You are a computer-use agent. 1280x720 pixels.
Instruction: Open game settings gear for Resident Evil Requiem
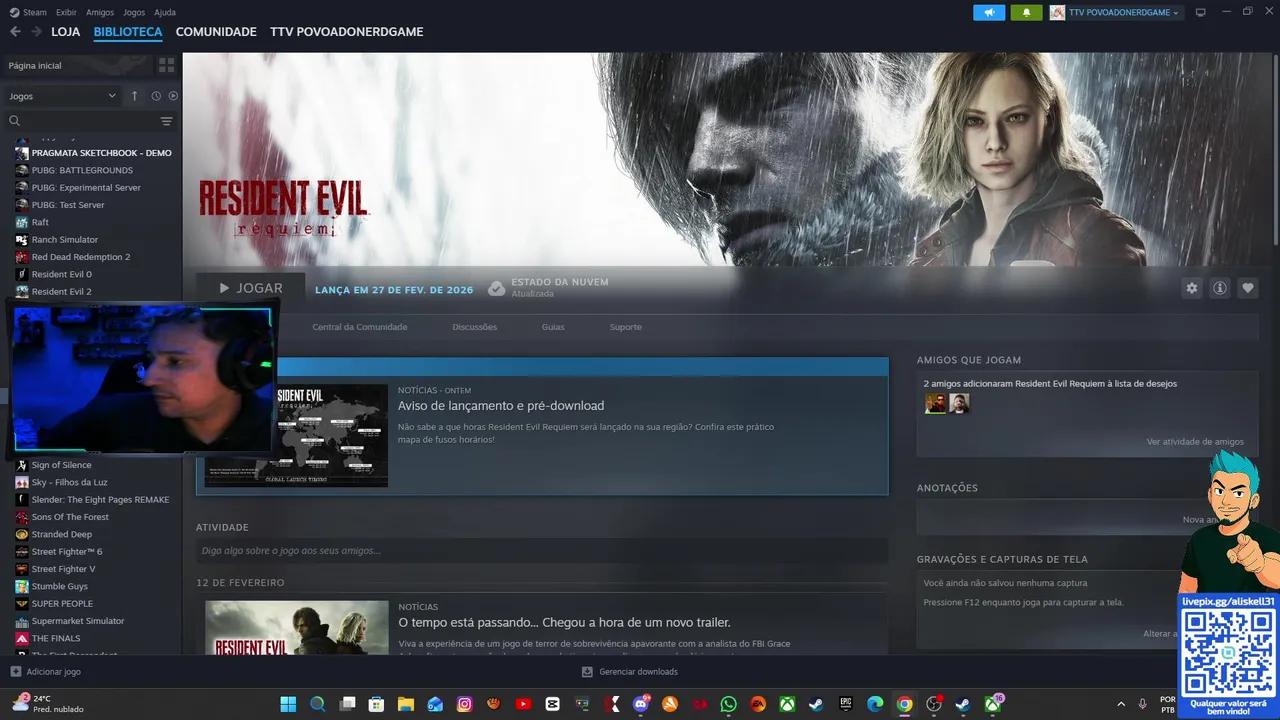click(x=1192, y=288)
